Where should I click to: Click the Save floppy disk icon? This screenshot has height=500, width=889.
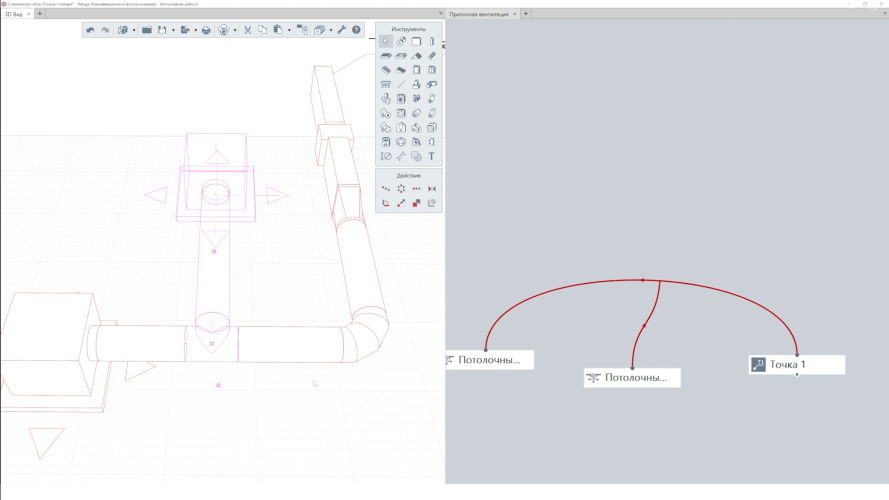(161, 30)
